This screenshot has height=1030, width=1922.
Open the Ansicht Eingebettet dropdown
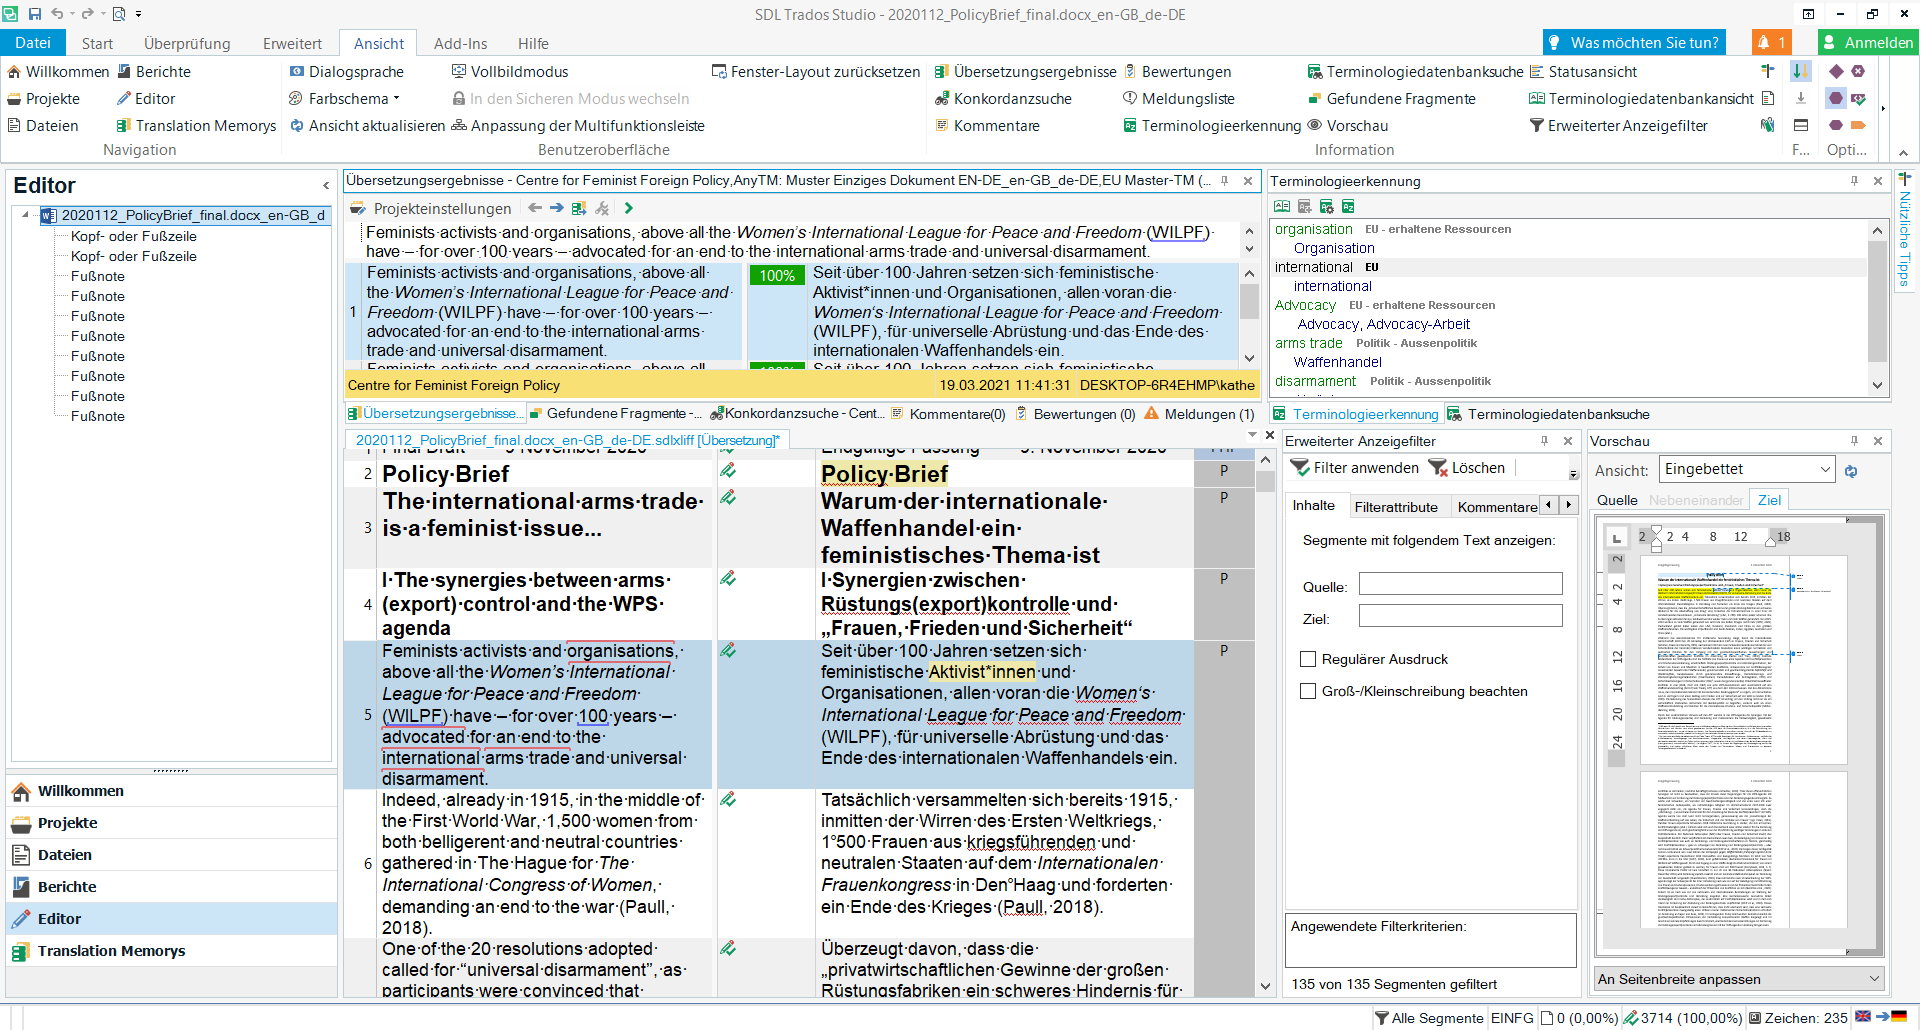1824,470
